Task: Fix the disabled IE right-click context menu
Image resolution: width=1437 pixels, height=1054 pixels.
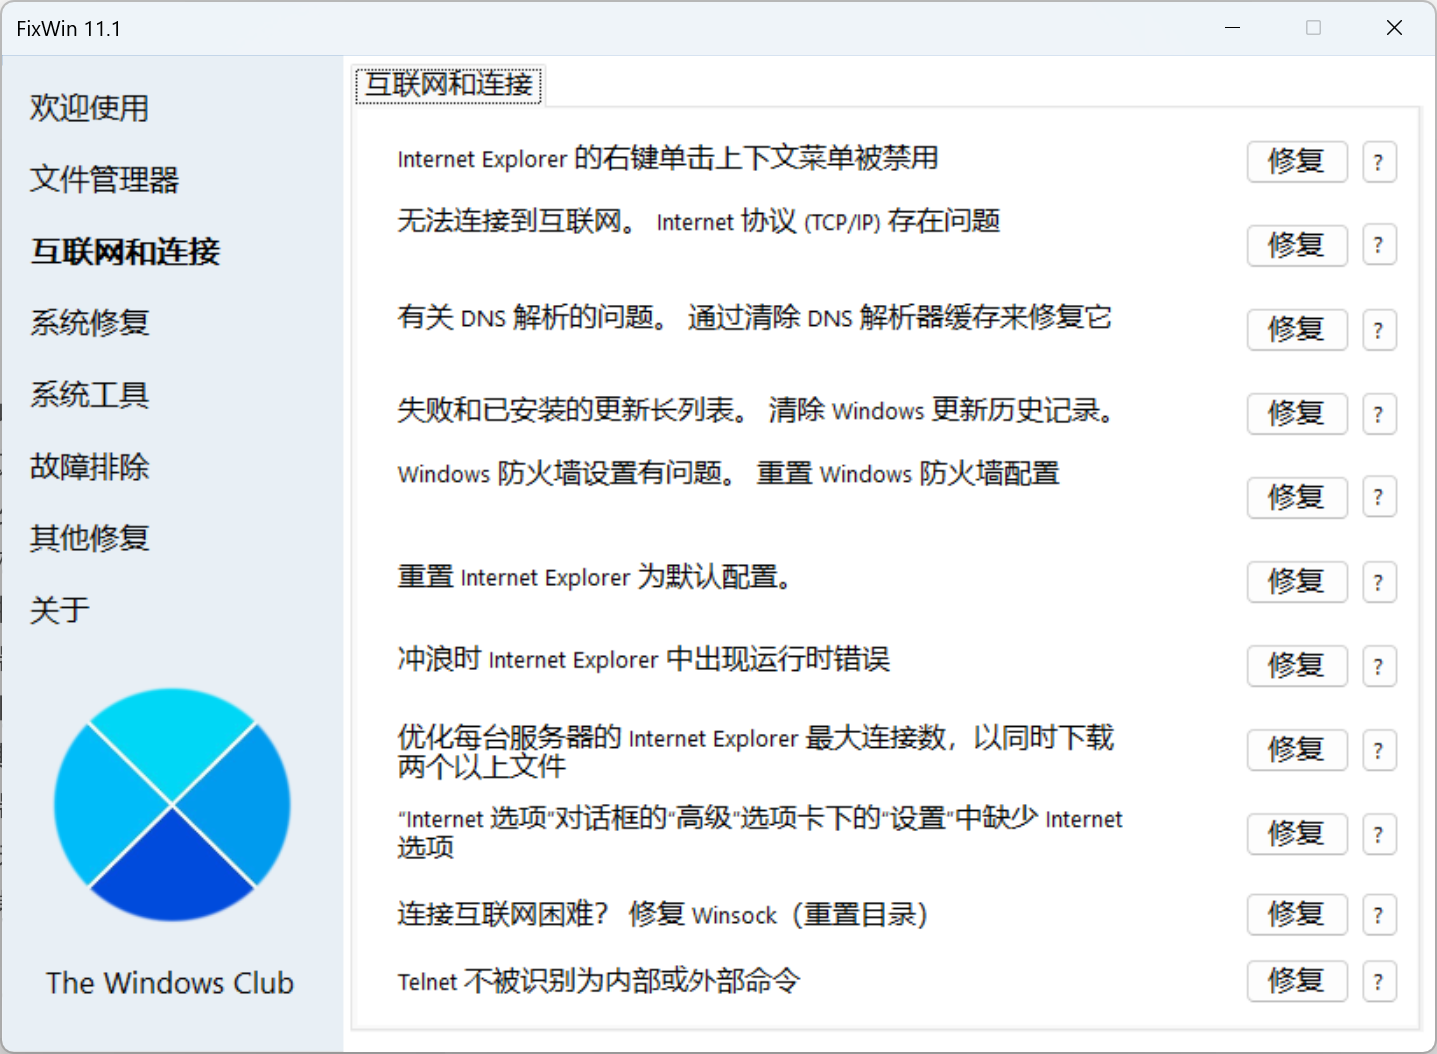Action: (1296, 161)
